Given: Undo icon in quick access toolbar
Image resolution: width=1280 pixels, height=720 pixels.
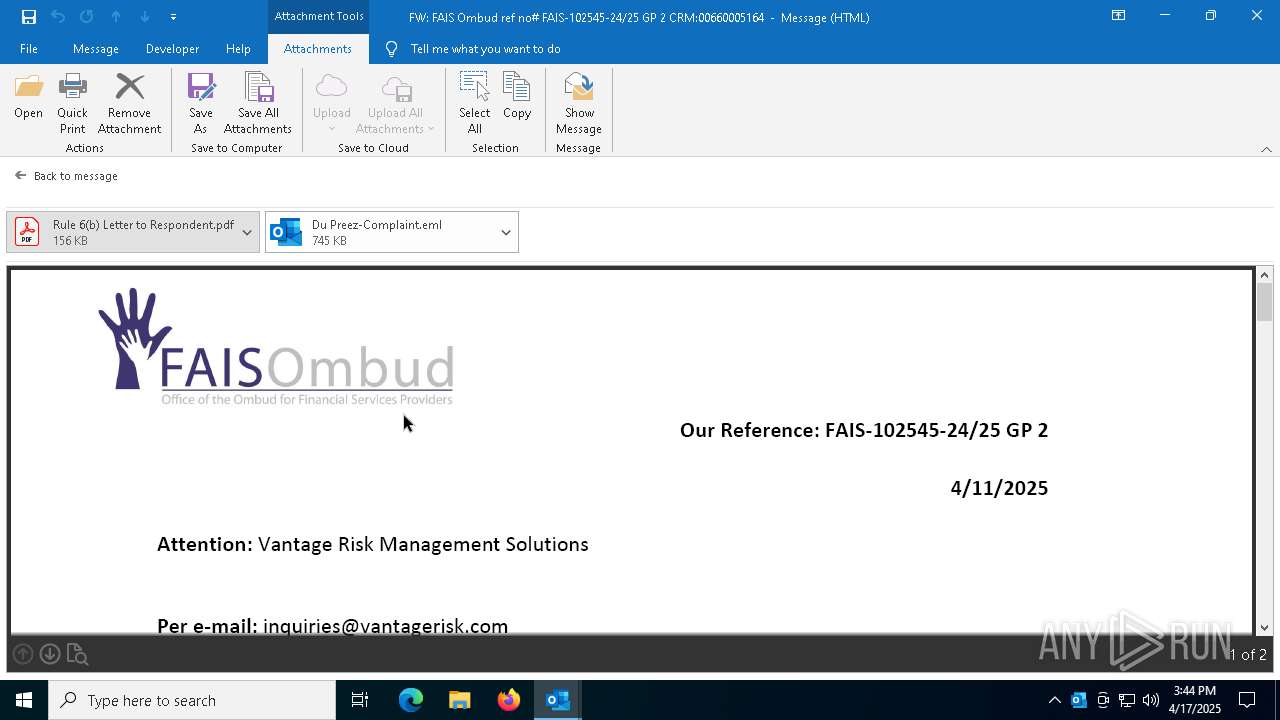Looking at the screenshot, I should pyautogui.click(x=58, y=17).
